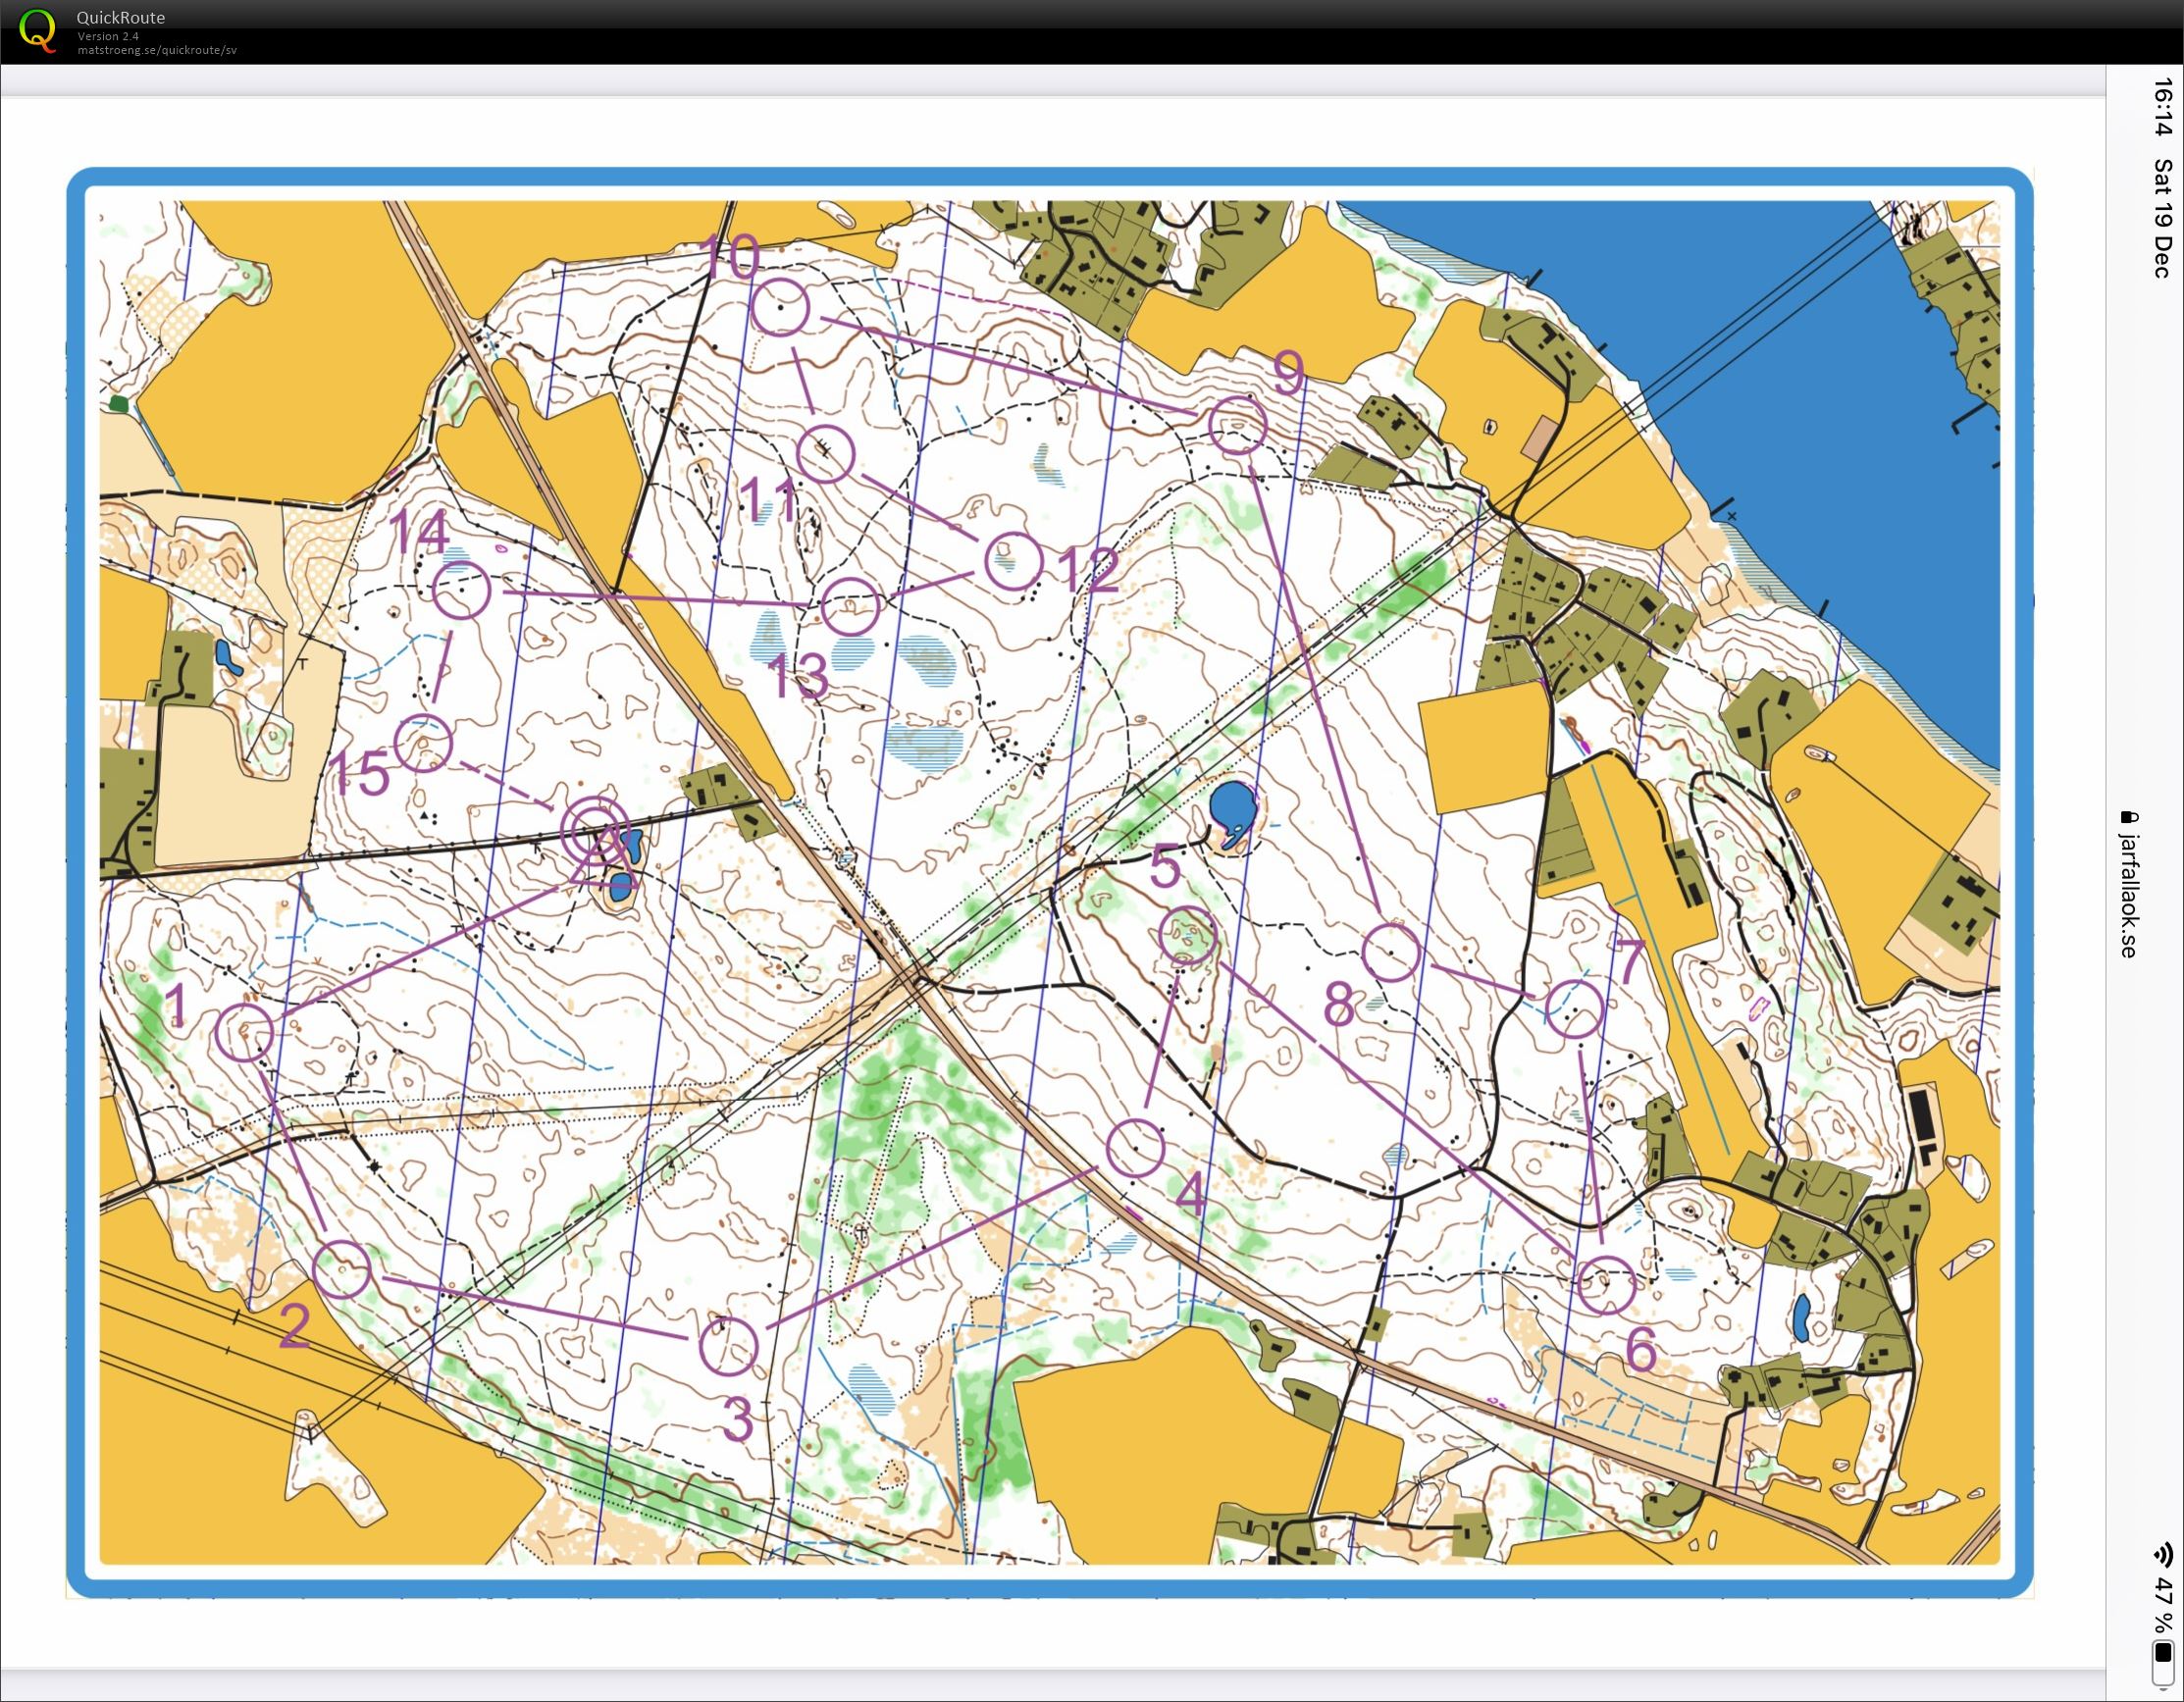The height and width of the screenshot is (1702, 2184).
Task: Click the QuickRoute title text
Action: coord(120,17)
